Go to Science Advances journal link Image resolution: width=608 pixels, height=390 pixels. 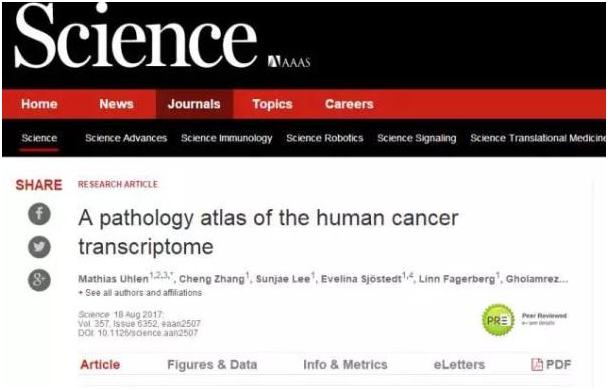coord(126,138)
